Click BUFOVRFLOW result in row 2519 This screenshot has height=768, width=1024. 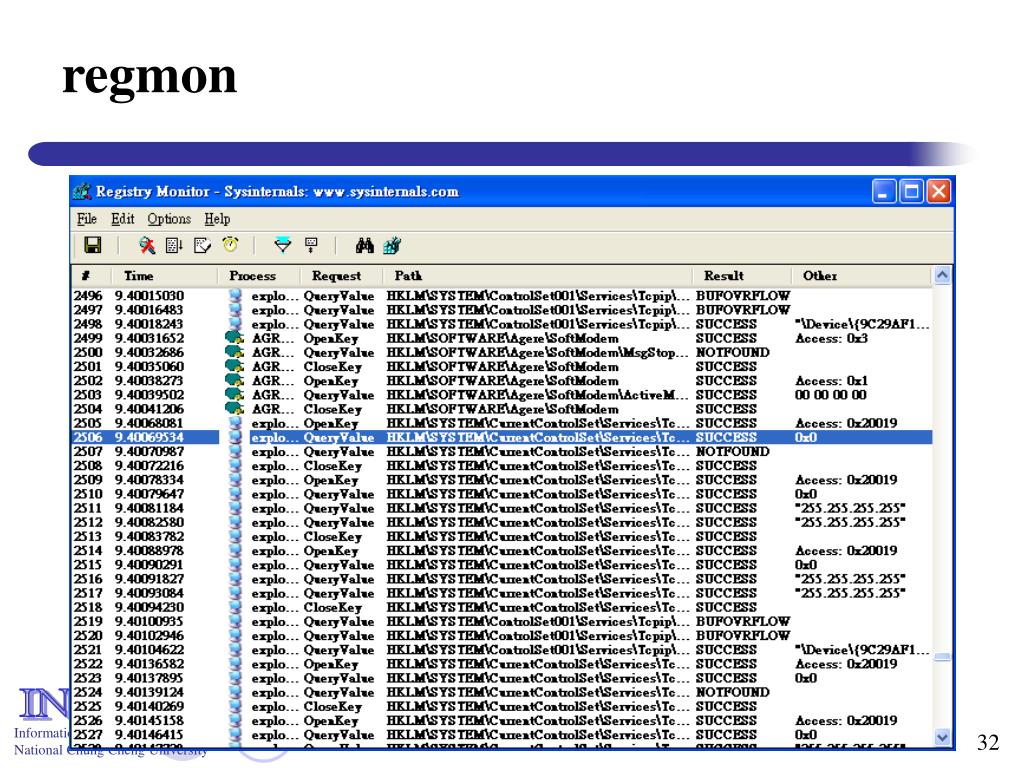coord(743,622)
